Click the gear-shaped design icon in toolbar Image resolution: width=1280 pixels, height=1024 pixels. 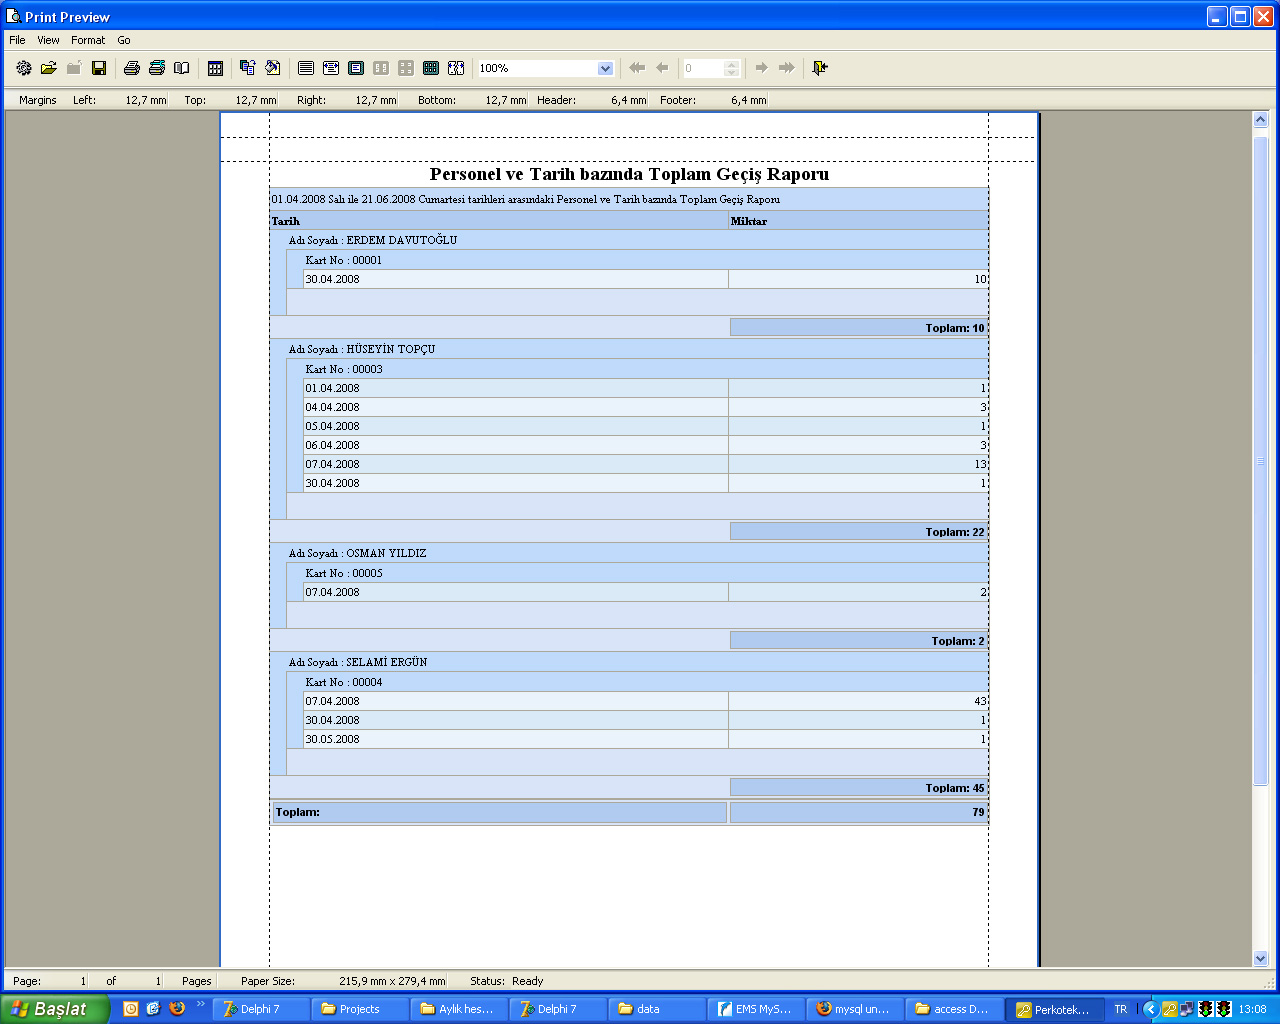pyautogui.click(x=24, y=68)
